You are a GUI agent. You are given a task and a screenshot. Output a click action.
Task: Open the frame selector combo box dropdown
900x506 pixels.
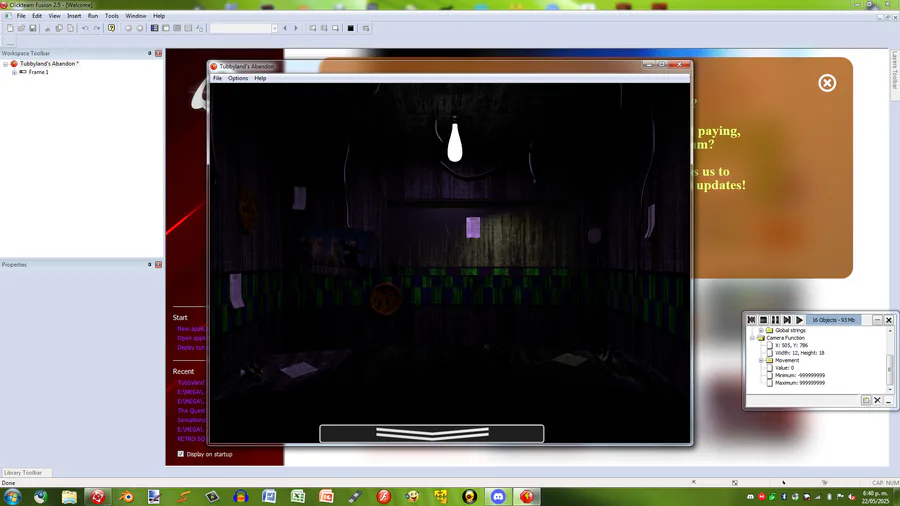(274, 28)
